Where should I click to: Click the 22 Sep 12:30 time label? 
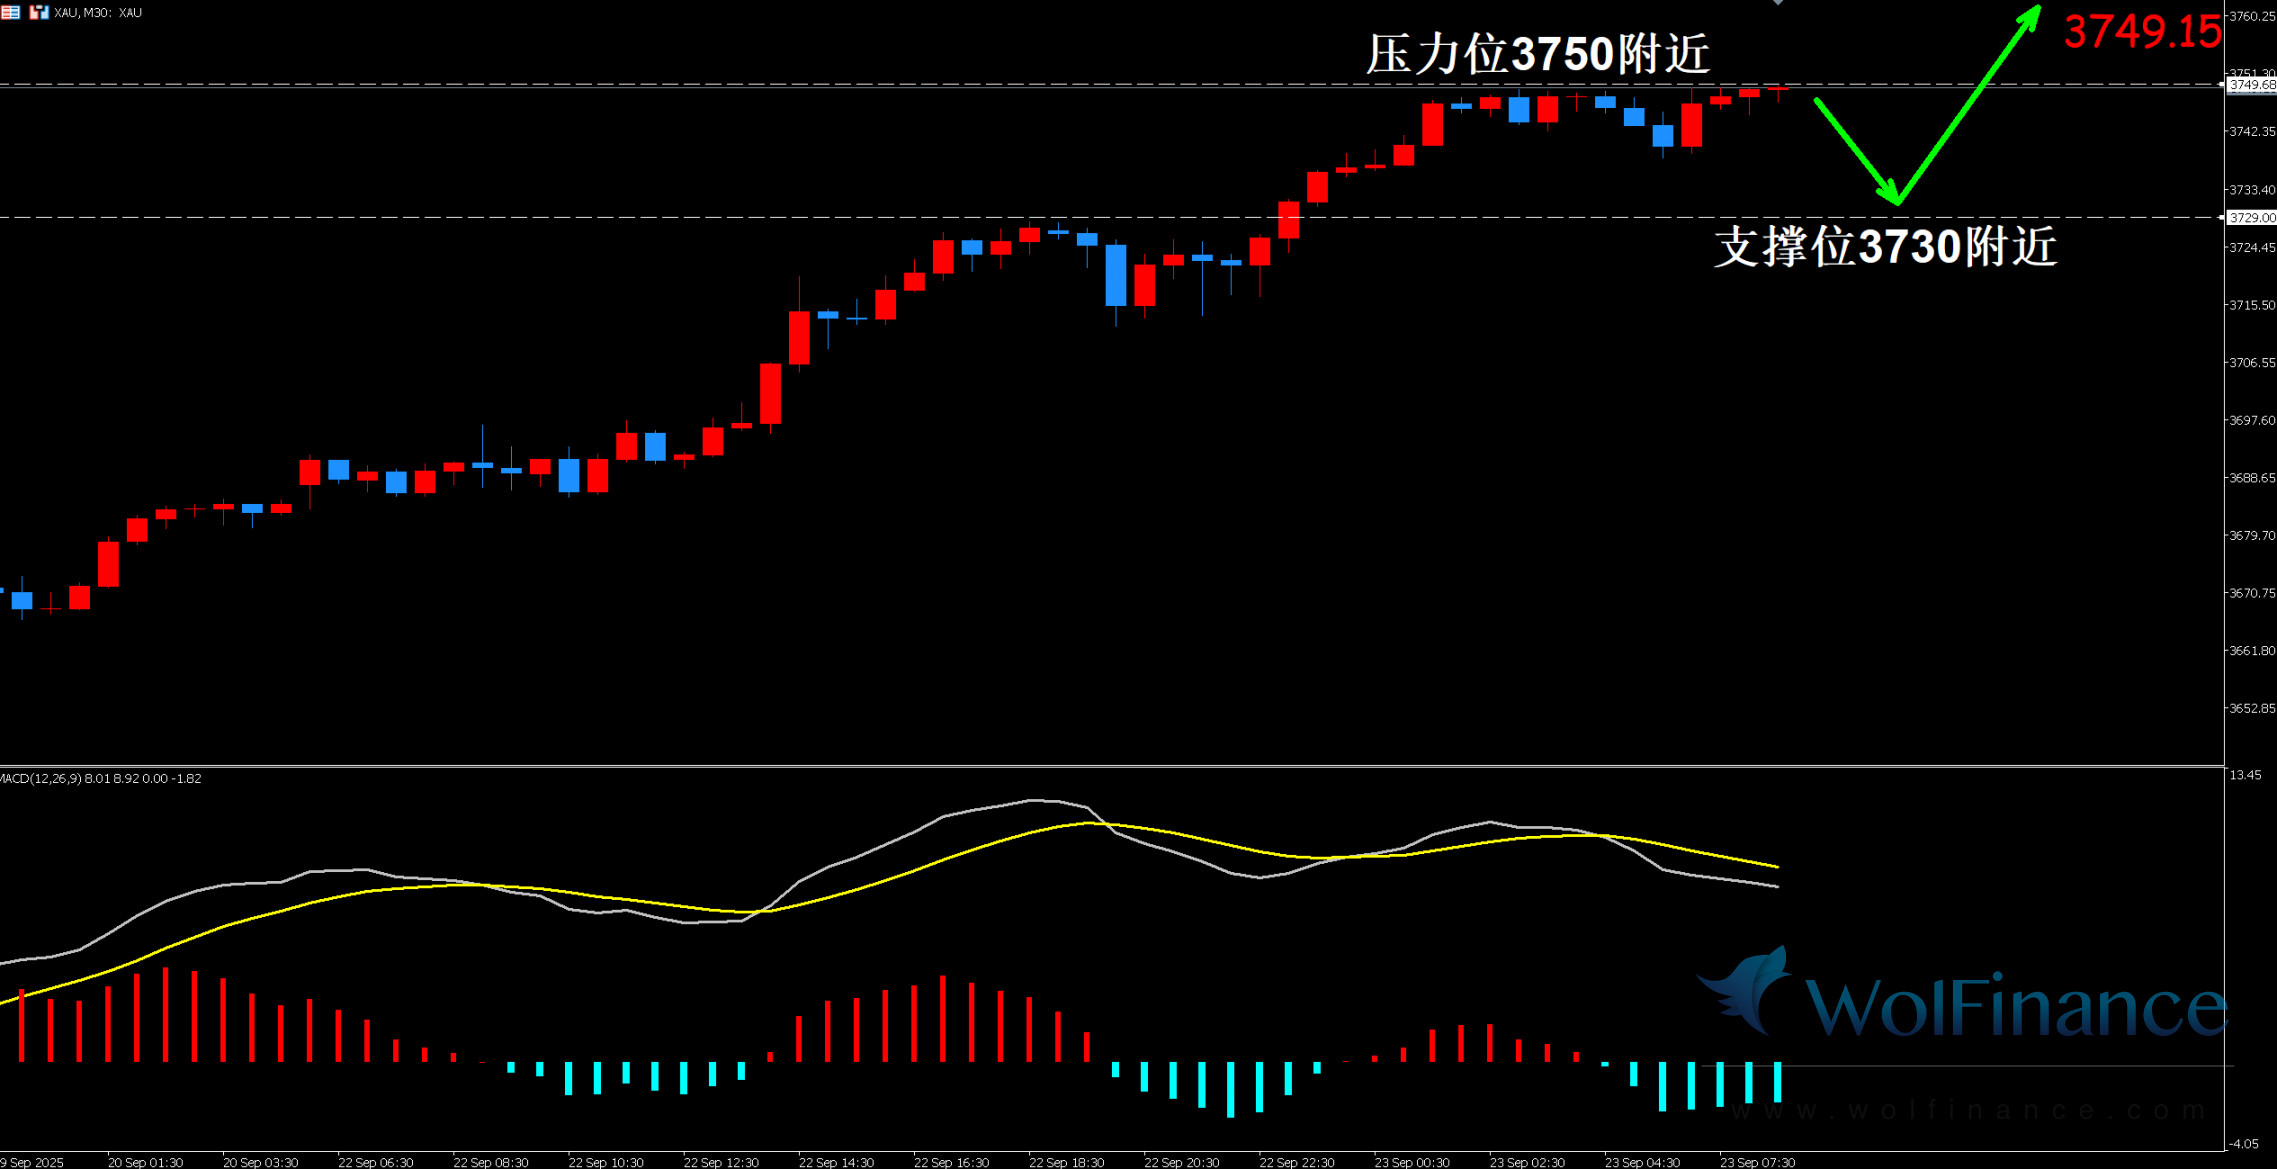click(720, 1162)
